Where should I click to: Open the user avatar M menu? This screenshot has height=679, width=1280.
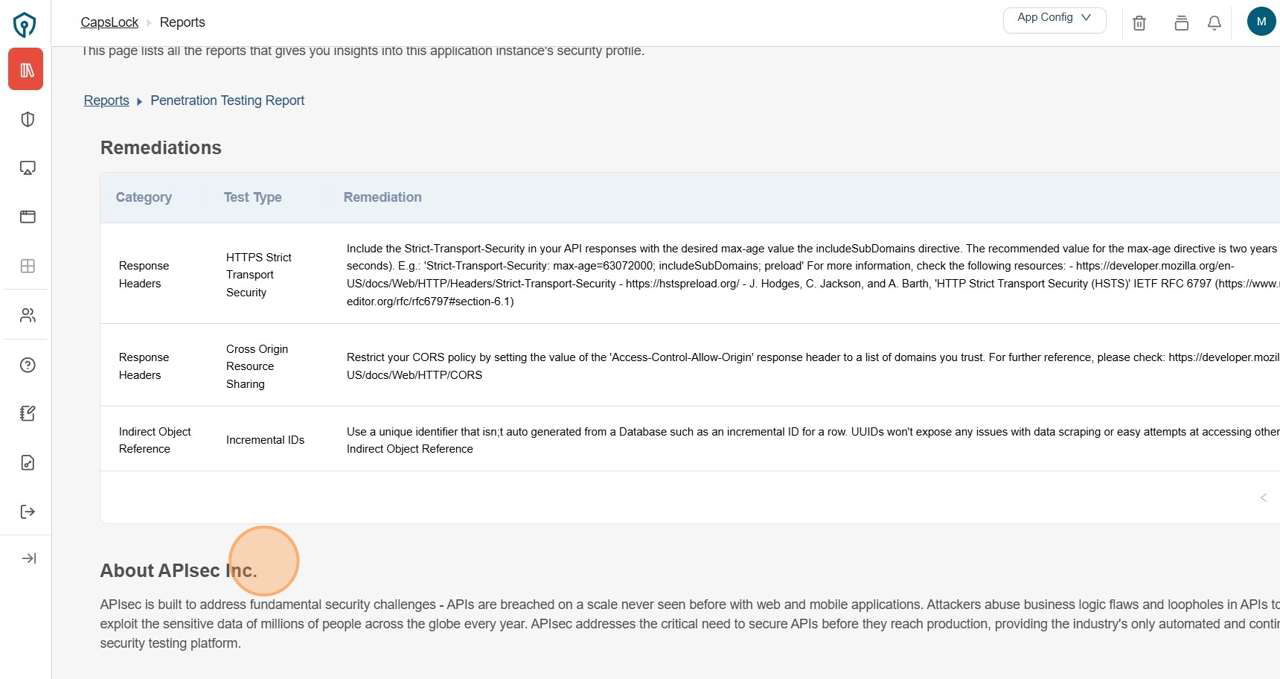pos(1261,21)
